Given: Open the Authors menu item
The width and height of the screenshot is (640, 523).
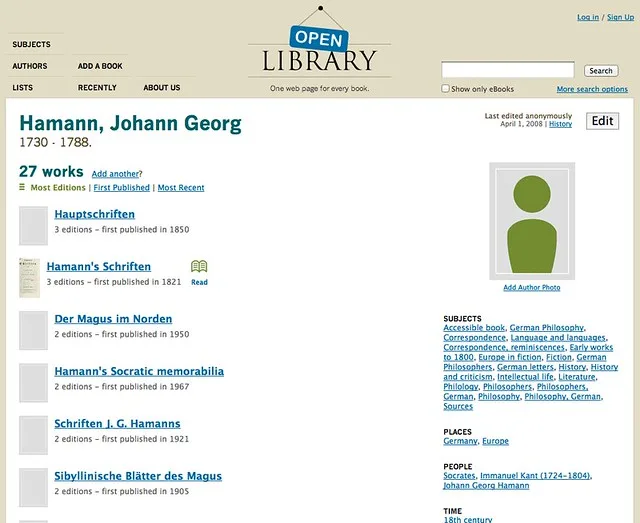Looking at the screenshot, I should point(30,66).
